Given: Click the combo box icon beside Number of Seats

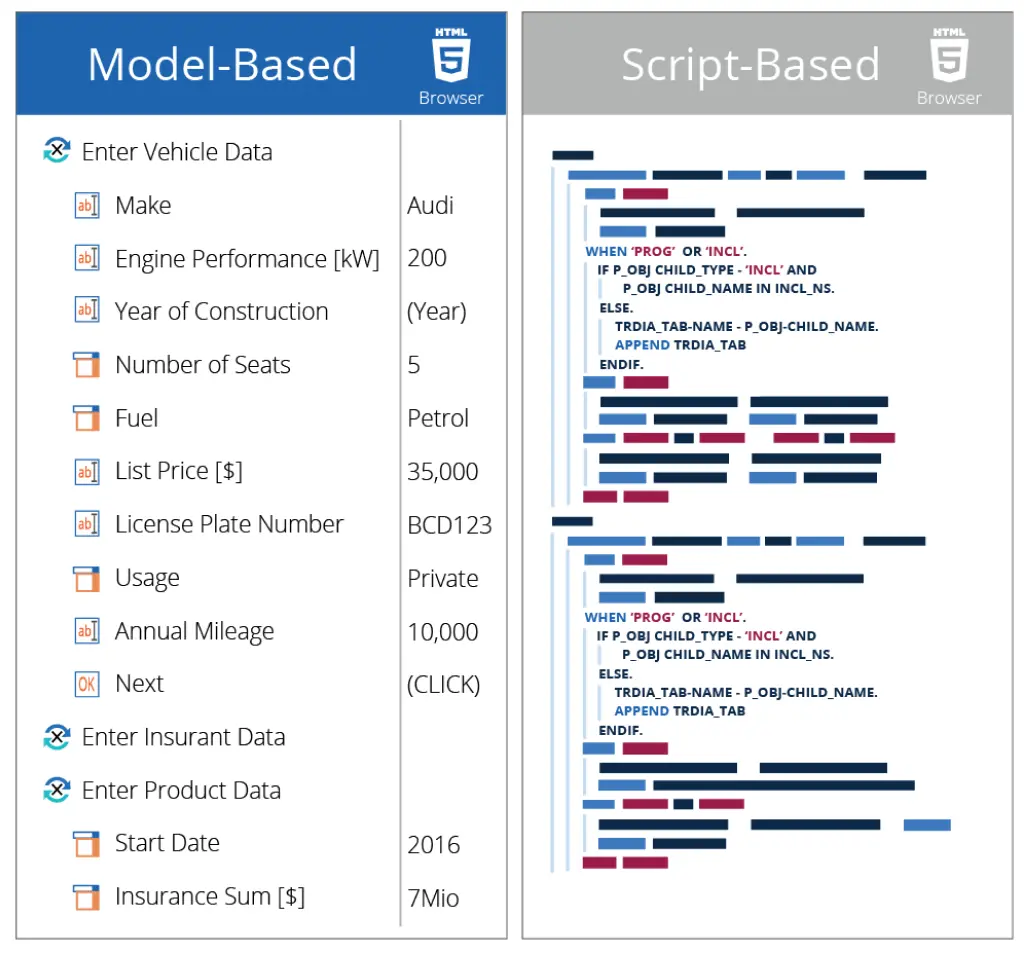Looking at the screenshot, I should point(88,365).
